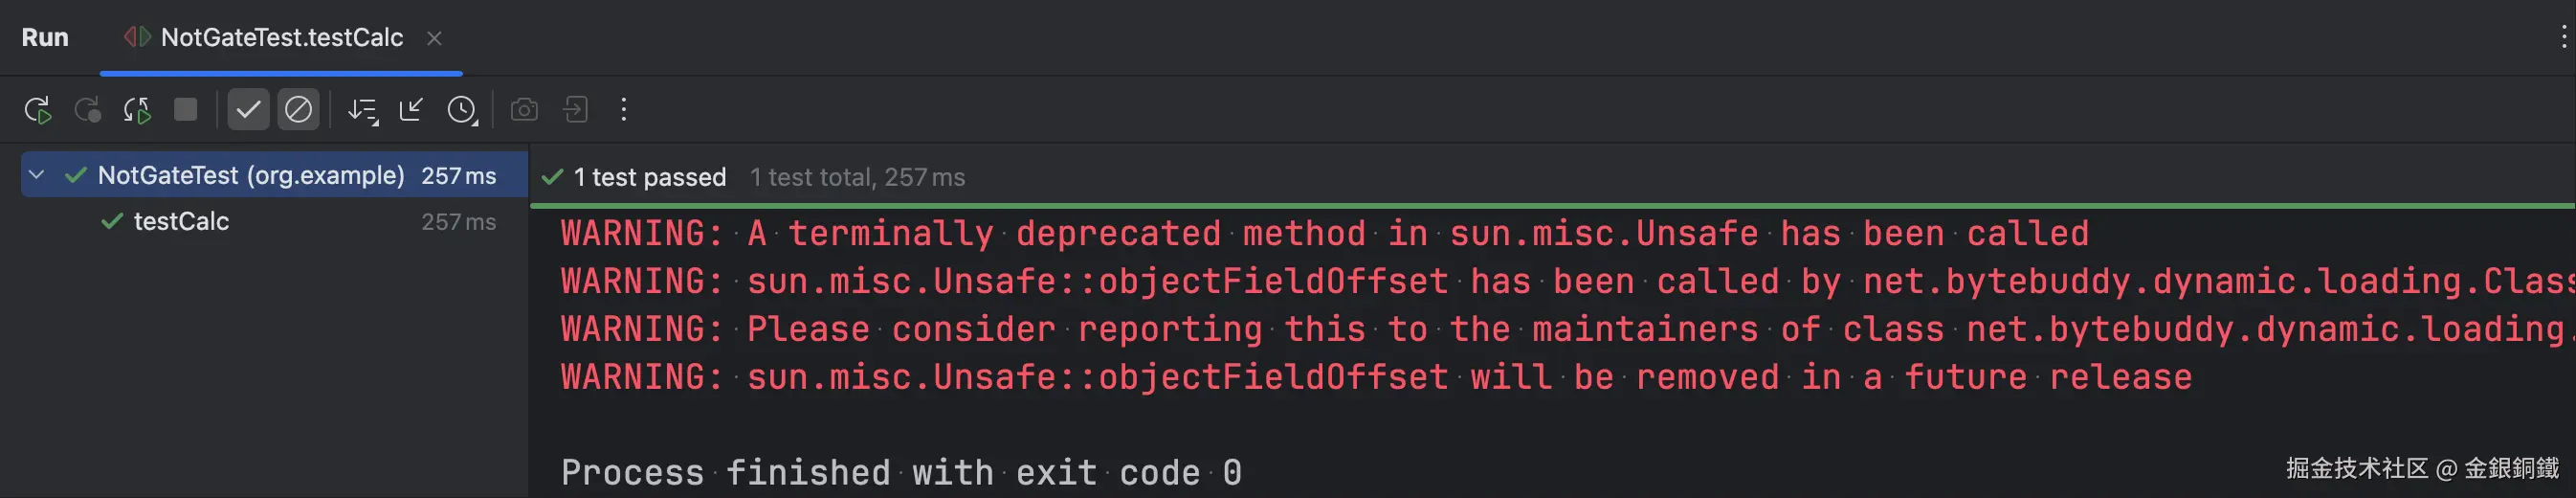Open the toolbar's vertical three-dot More menu

point(624,110)
